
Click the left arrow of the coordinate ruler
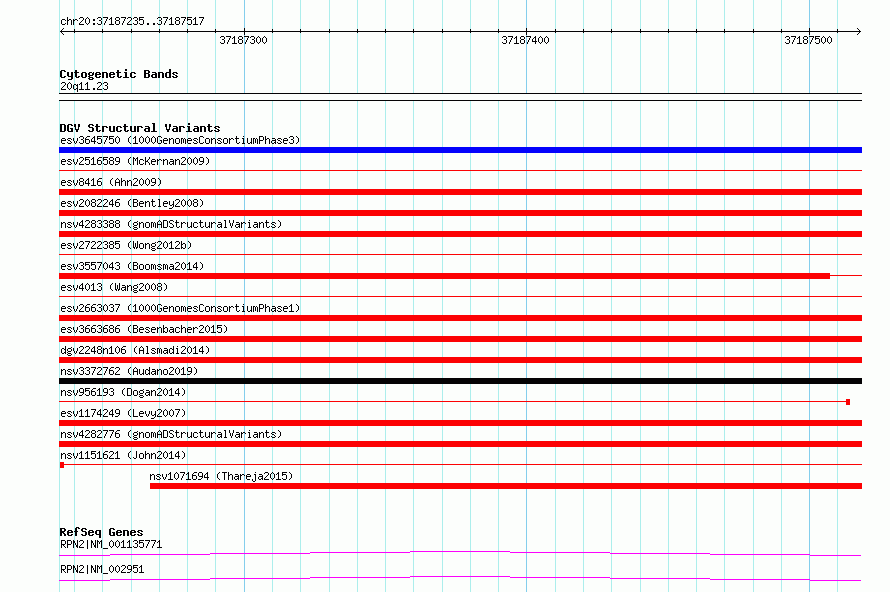tap(63, 31)
